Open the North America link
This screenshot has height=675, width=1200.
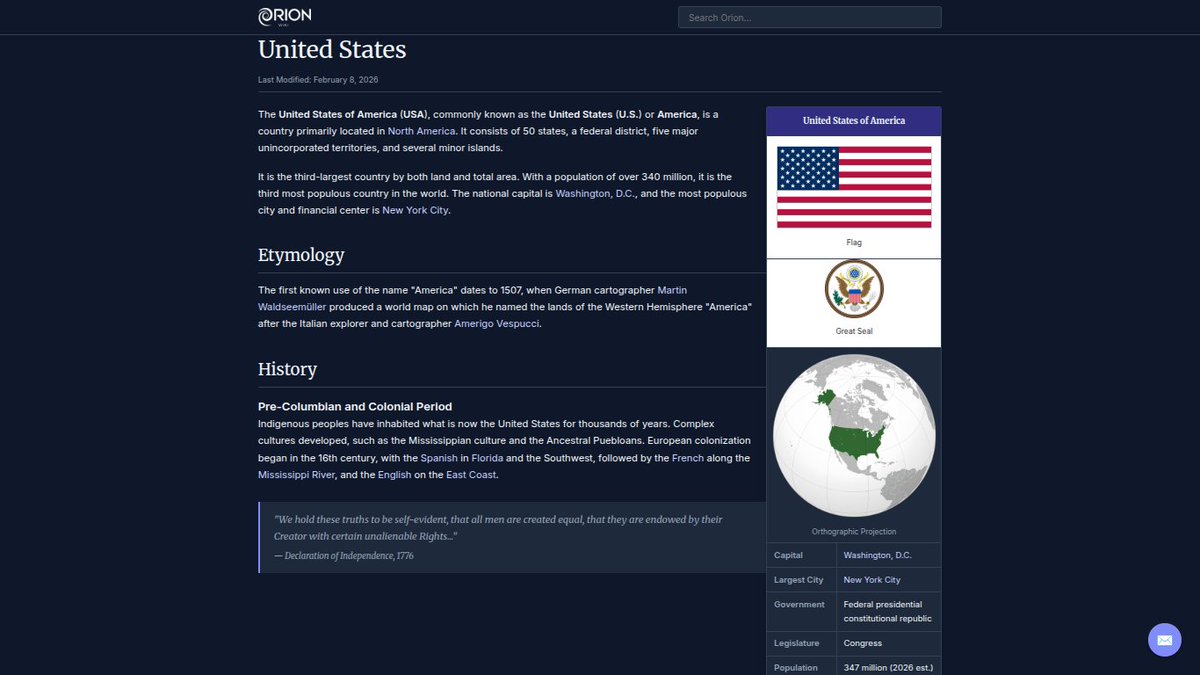coord(422,131)
